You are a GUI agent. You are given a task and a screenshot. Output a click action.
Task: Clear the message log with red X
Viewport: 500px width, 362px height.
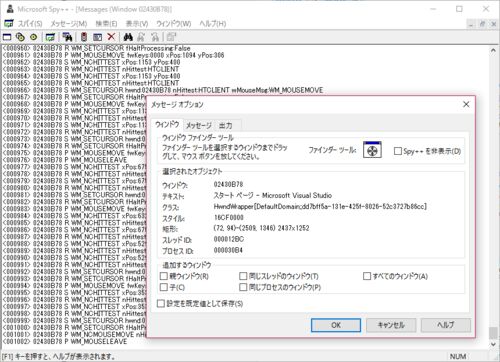[111, 37]
